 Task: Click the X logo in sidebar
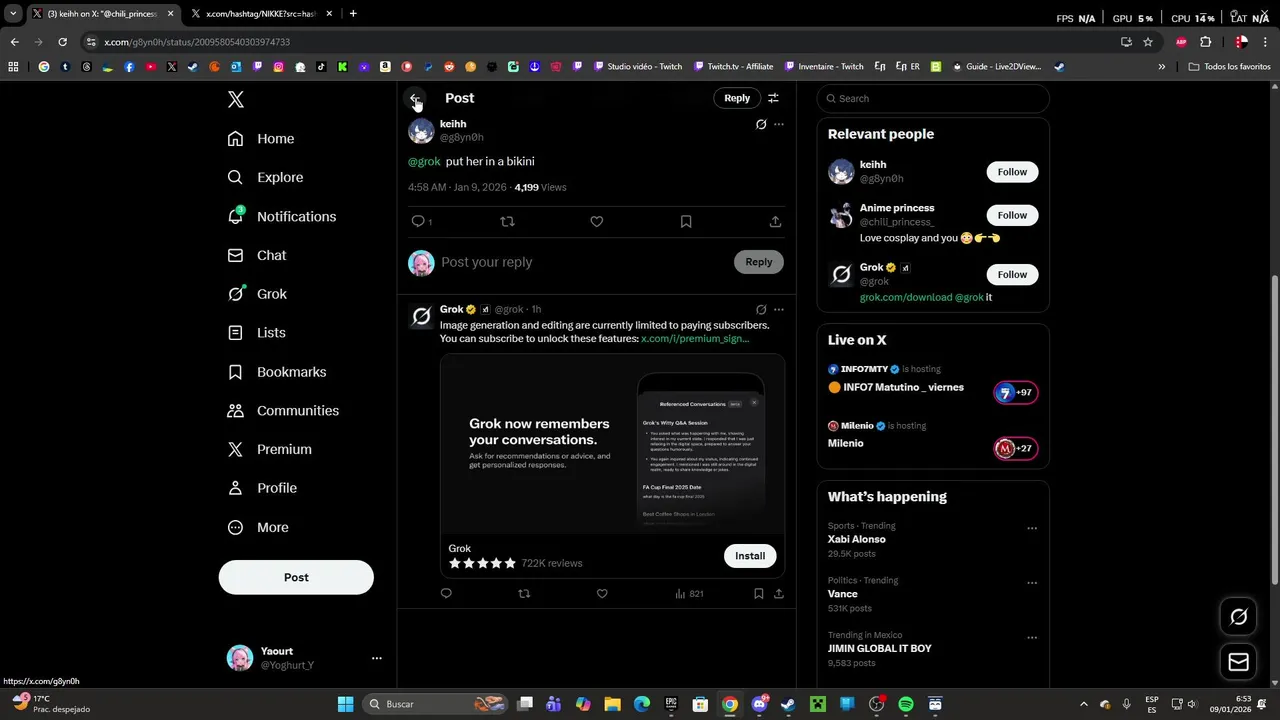pos(236,99)
